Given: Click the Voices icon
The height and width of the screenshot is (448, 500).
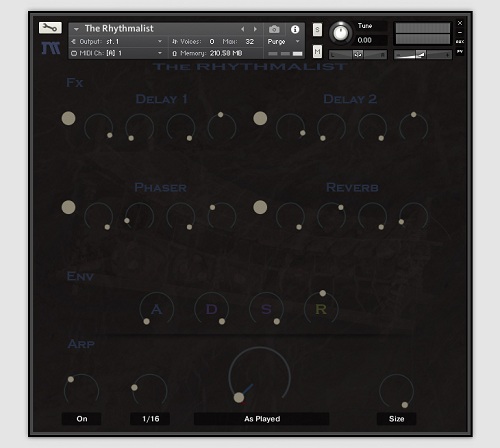Looking at the screenshot, I should click(x=175, y=42).
